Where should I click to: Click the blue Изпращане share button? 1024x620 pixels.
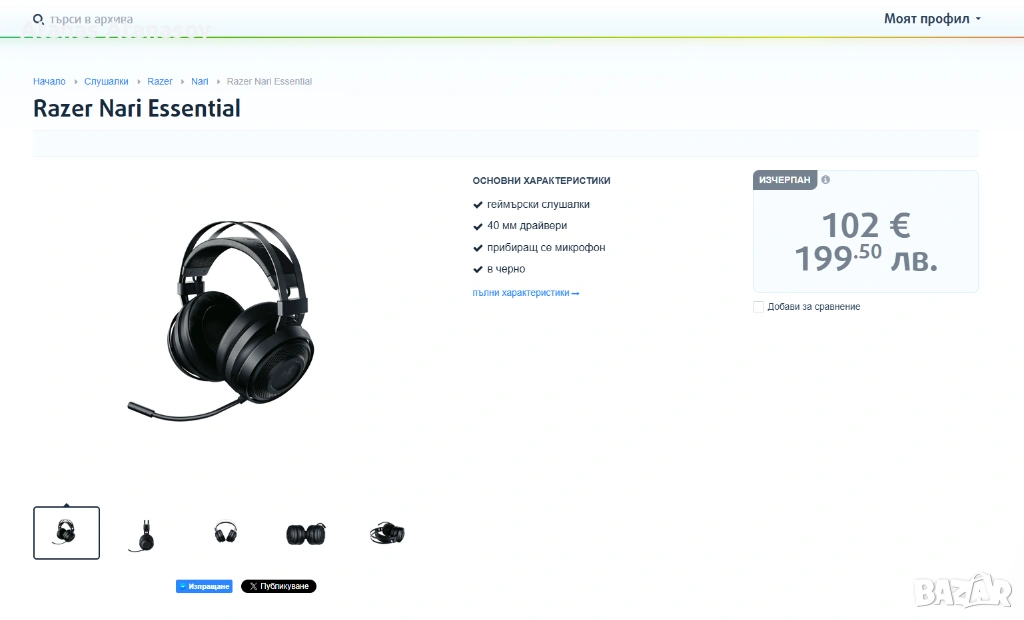pos(204,587)
